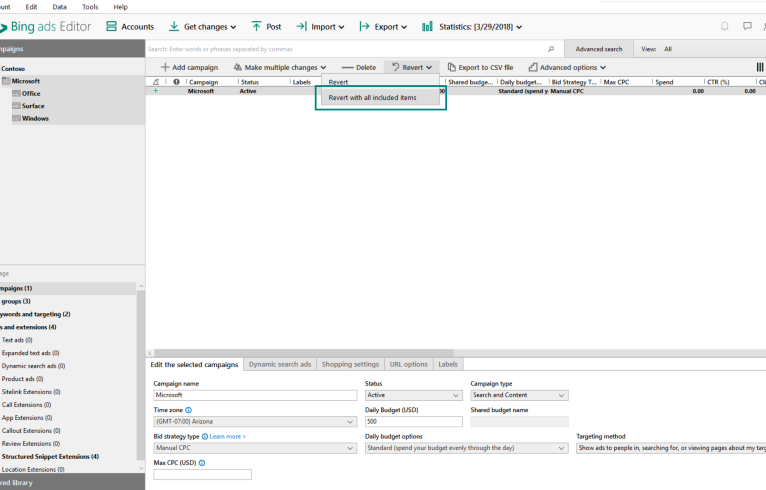Open the URL options tab
This screenshot has width=766, height=490.
(408, 364)
